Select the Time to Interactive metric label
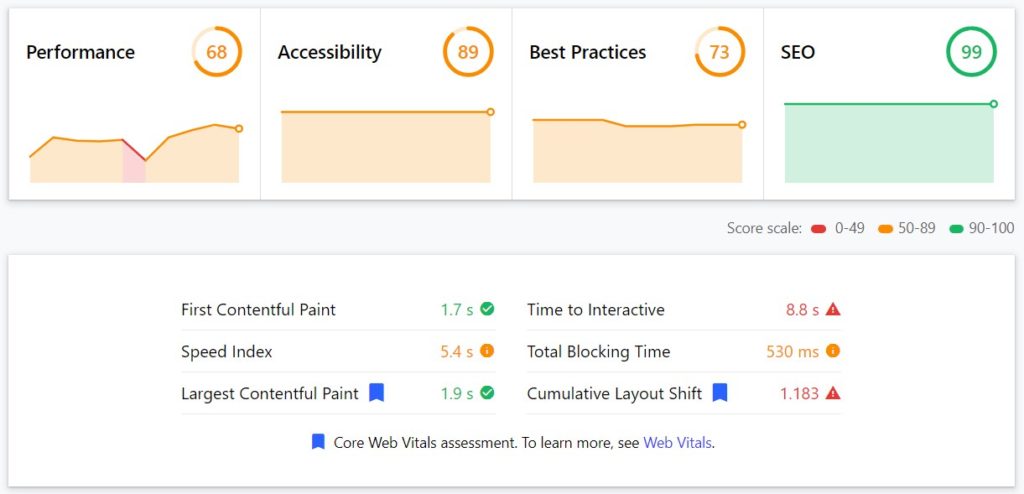This screenshot has width=1024, height=494. 596,310
